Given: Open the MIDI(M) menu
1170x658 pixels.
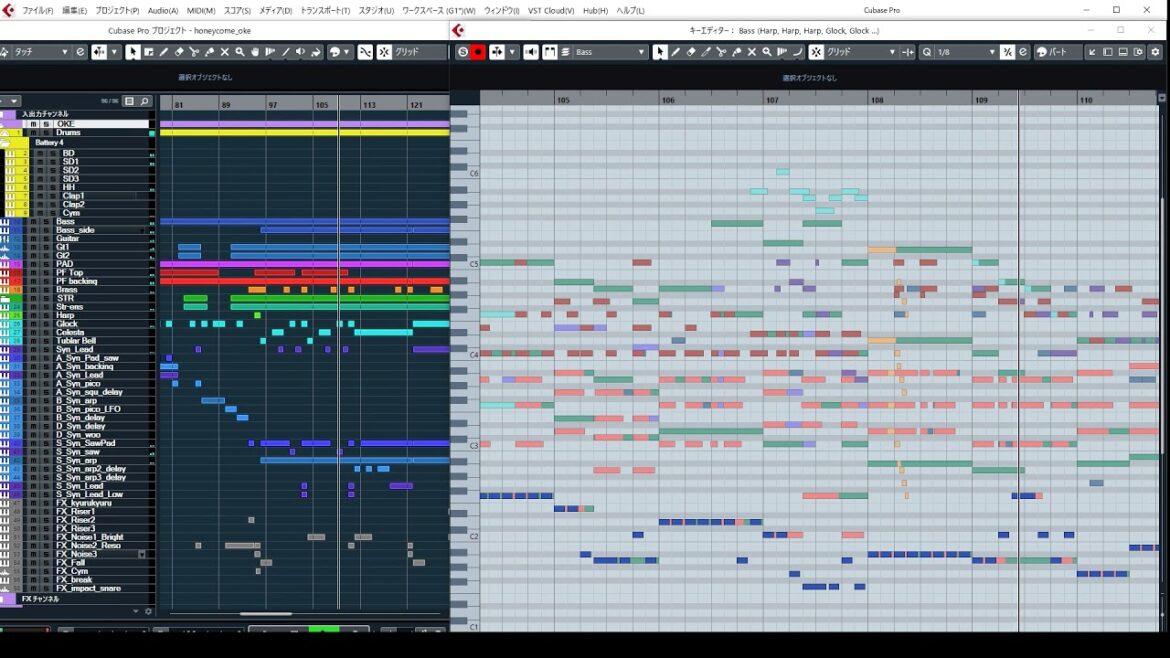Looking at the screenshot, I should pos(201,10).
